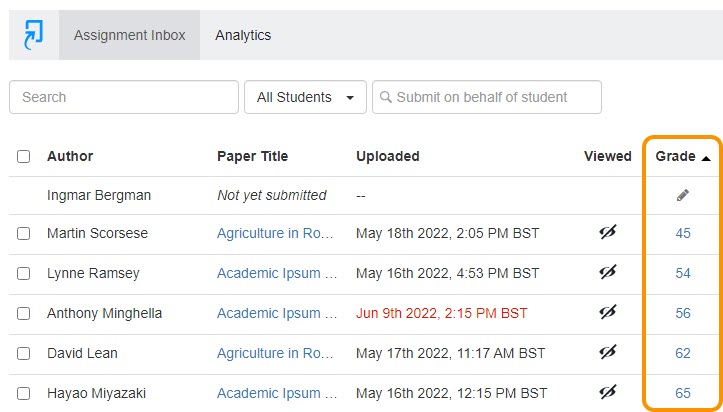Click the magnifier icon in the submit-on-behalf field
This screenshot has height=412, width=723.
pos(385,97)
